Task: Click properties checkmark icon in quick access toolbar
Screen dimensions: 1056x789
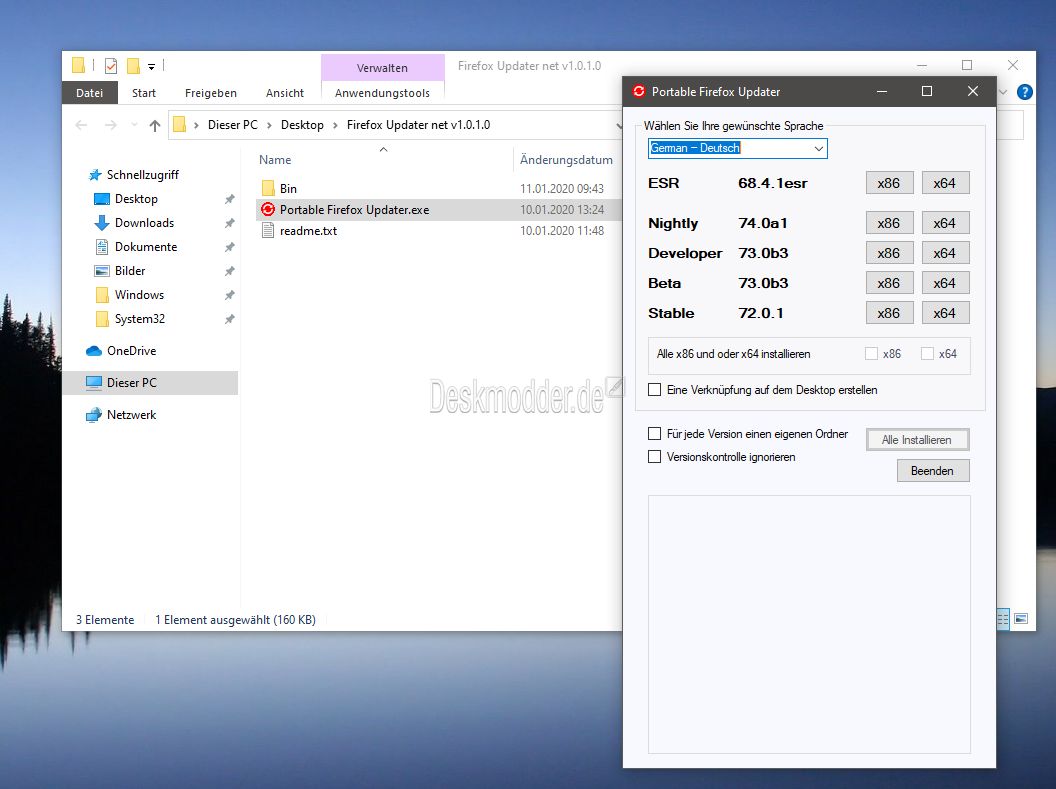Action: coord(111,66)
